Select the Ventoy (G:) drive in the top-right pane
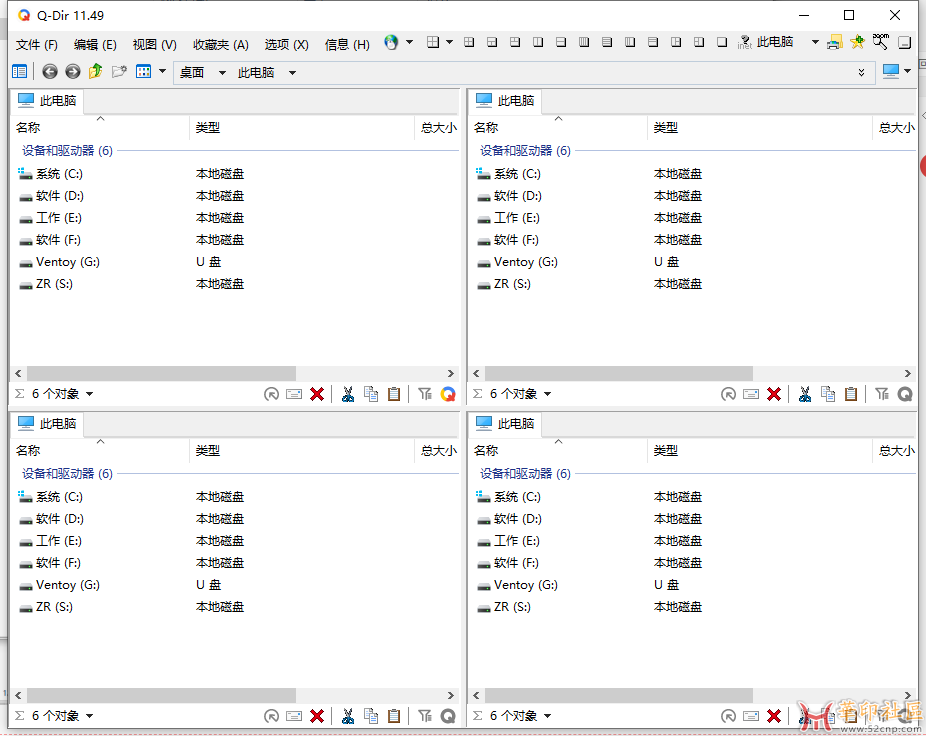Viewport: 926px width, 736px height. (525, 262)
